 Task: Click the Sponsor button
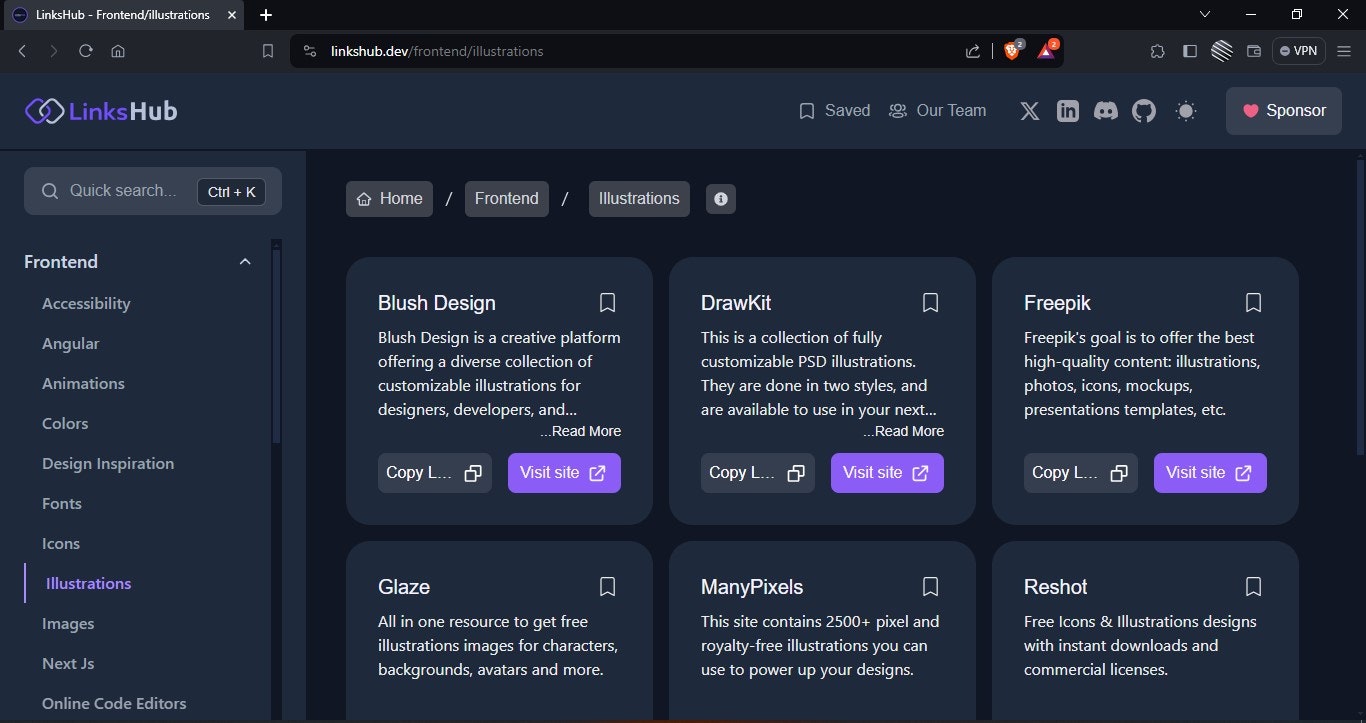coord(1284,111)
